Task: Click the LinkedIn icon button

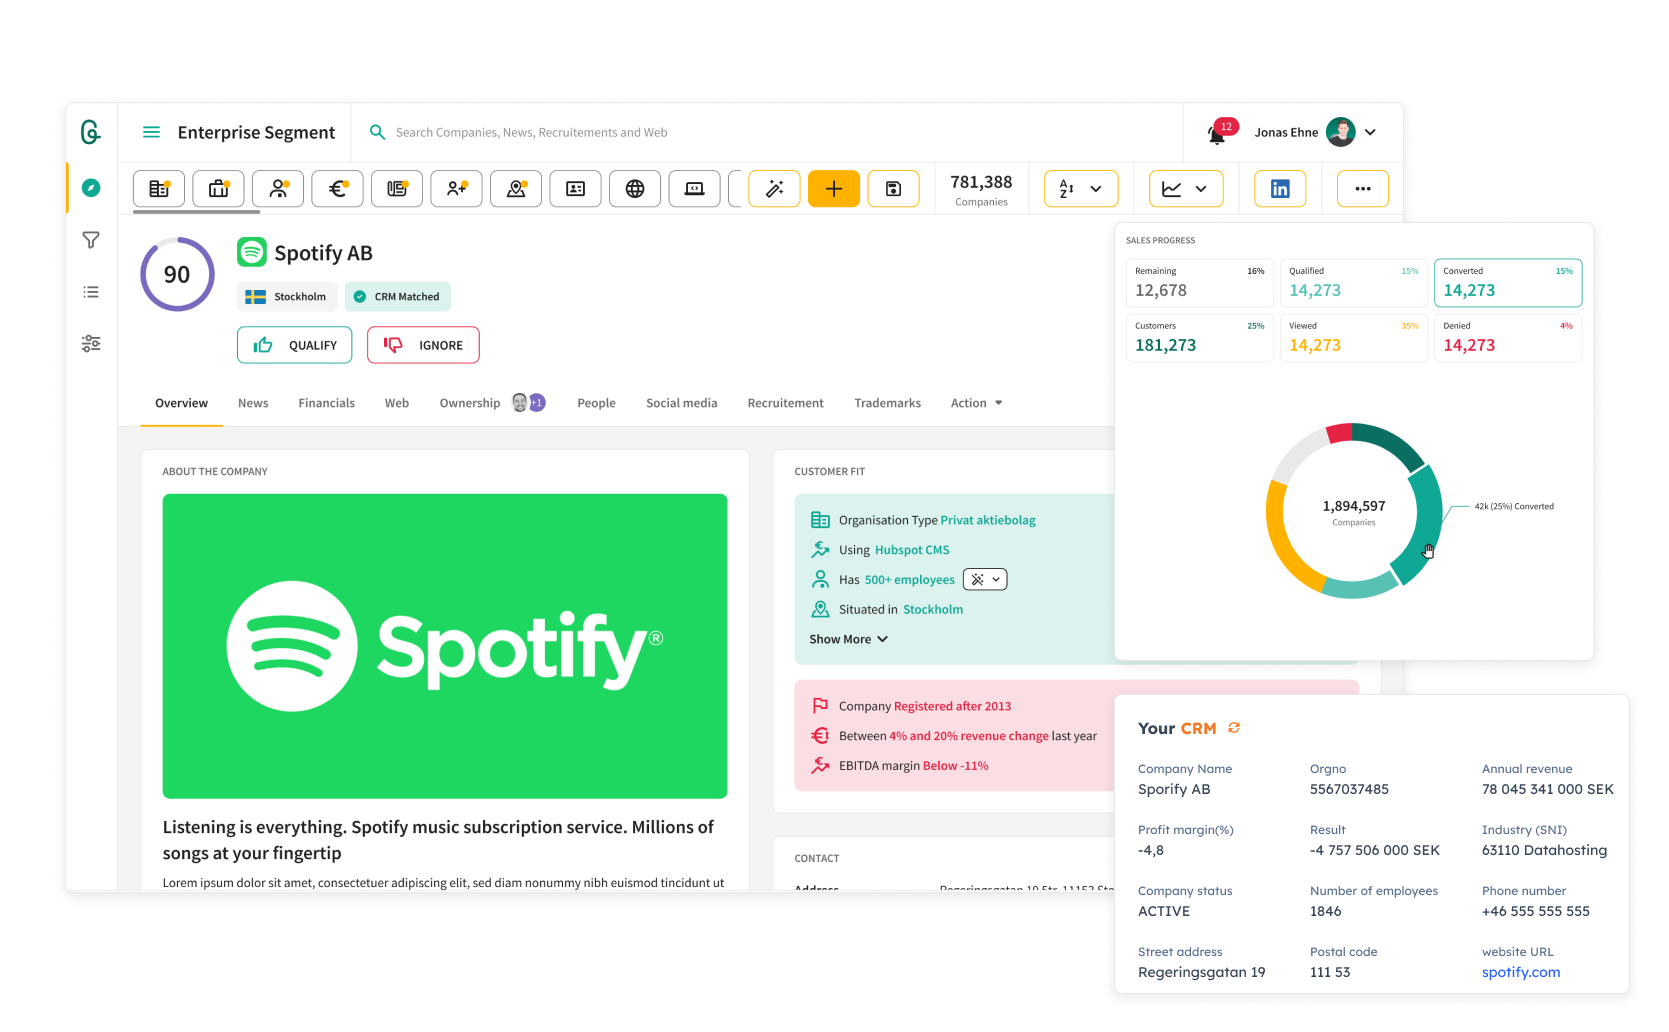Action: (1280, 189)
